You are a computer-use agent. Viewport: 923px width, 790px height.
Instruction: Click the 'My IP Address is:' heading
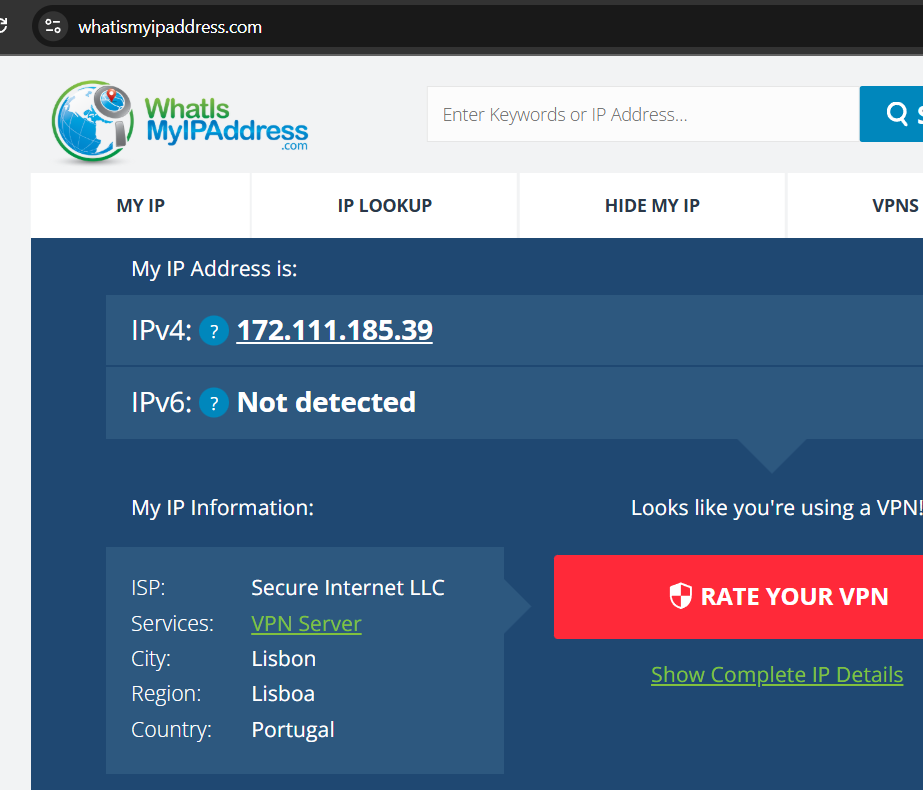(214, 269)
